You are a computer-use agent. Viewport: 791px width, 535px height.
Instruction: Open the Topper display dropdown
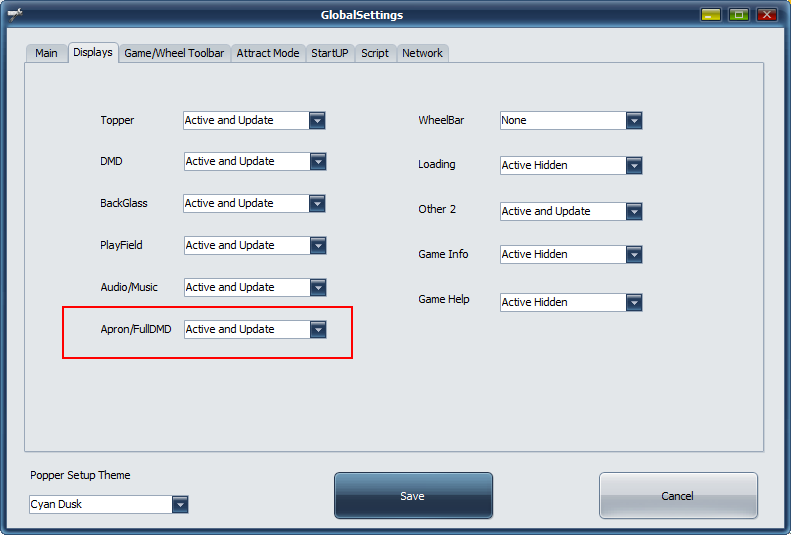[x=316, y=120]
